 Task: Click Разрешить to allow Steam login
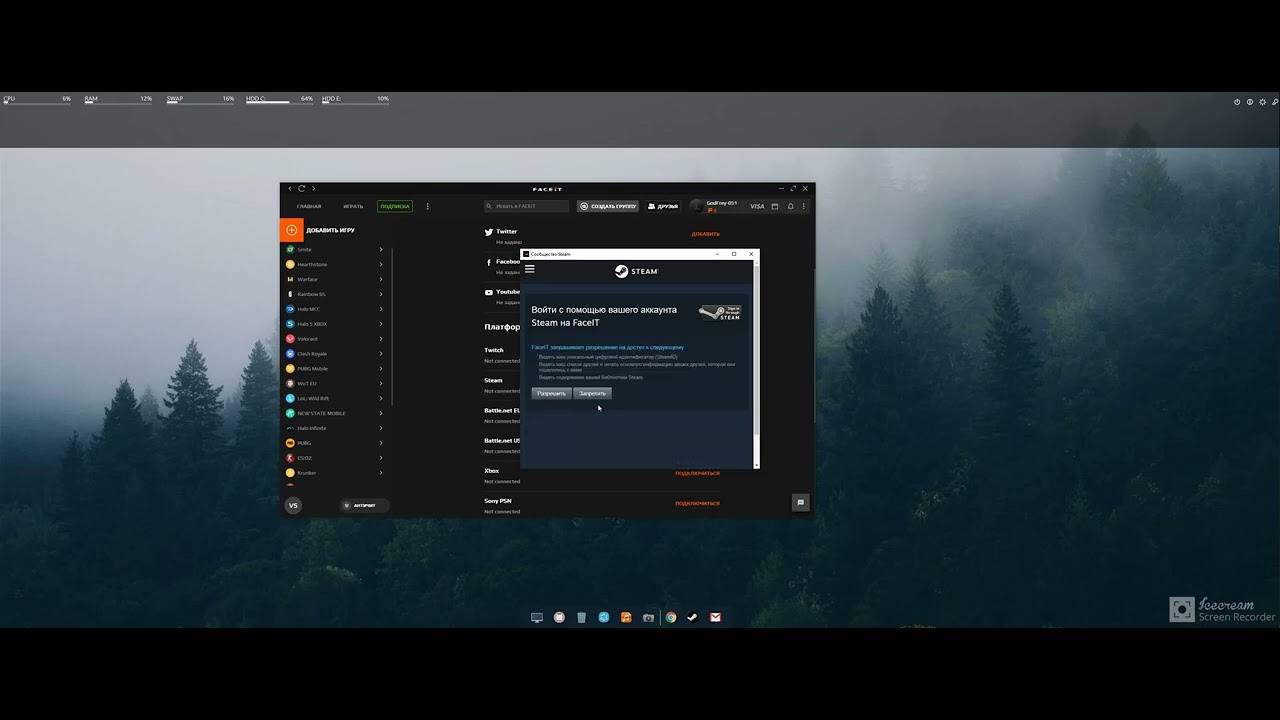pyautogui.click(x=551, y=393)
